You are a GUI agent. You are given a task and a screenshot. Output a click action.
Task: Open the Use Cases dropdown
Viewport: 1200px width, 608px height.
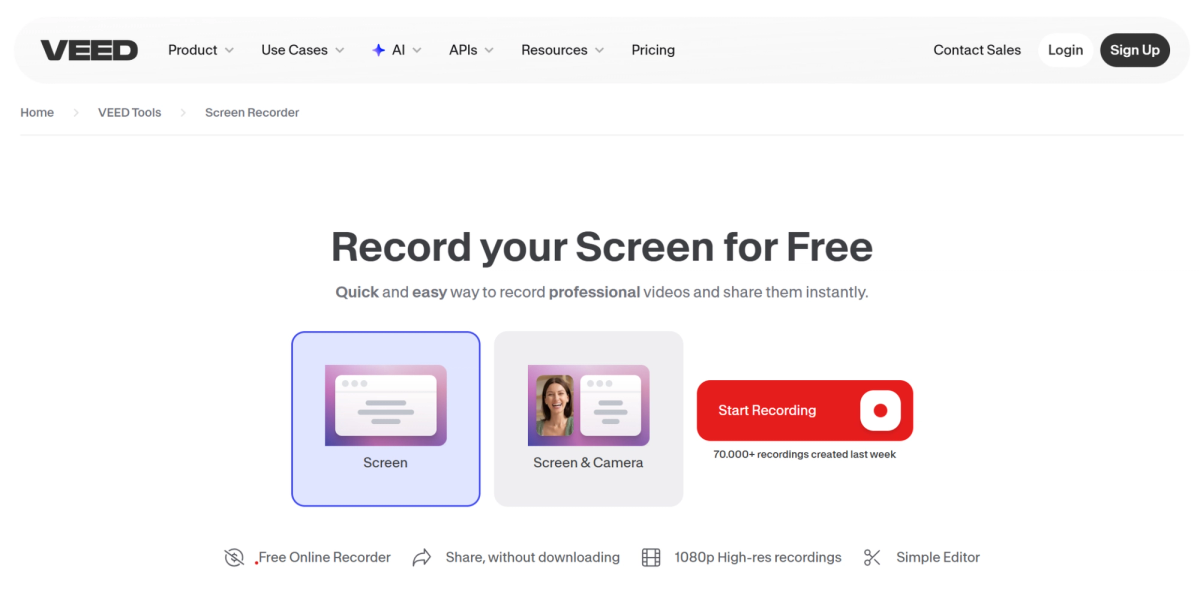click(x=303, y=50)
